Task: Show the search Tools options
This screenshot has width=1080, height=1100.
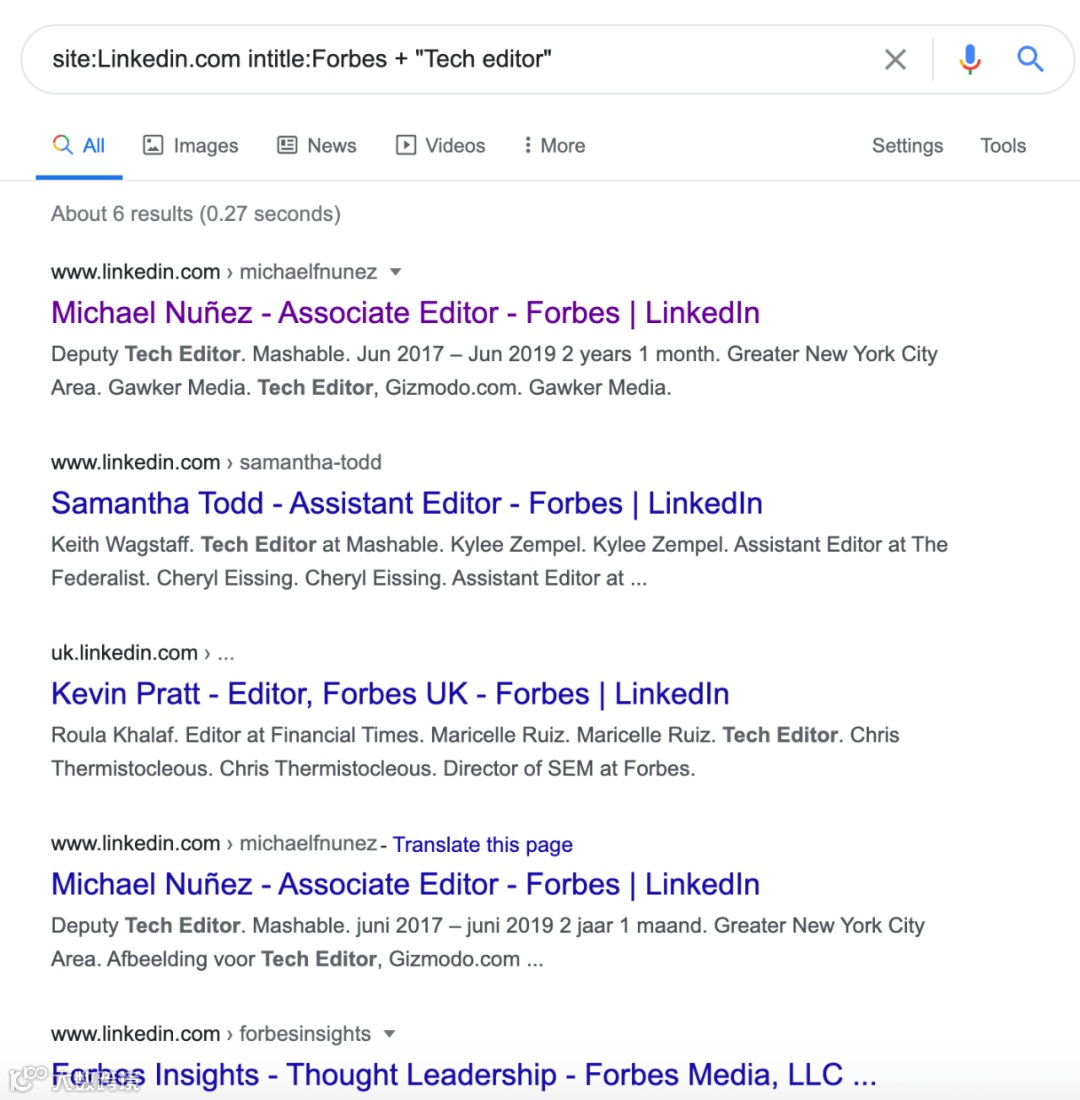Action: (1003, 146)
